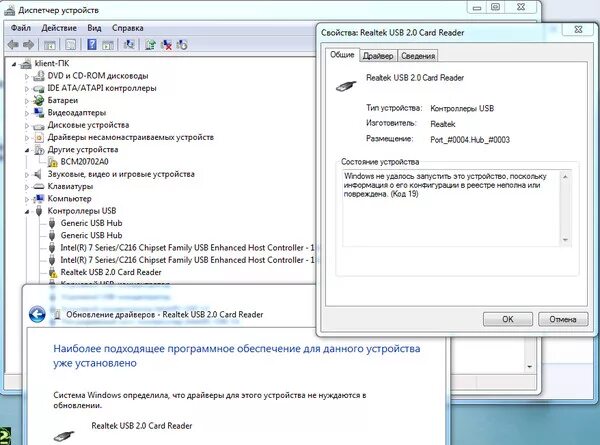Collapse the Другие устройства node
The image size is (600, 445).
[x=27, y=150]
